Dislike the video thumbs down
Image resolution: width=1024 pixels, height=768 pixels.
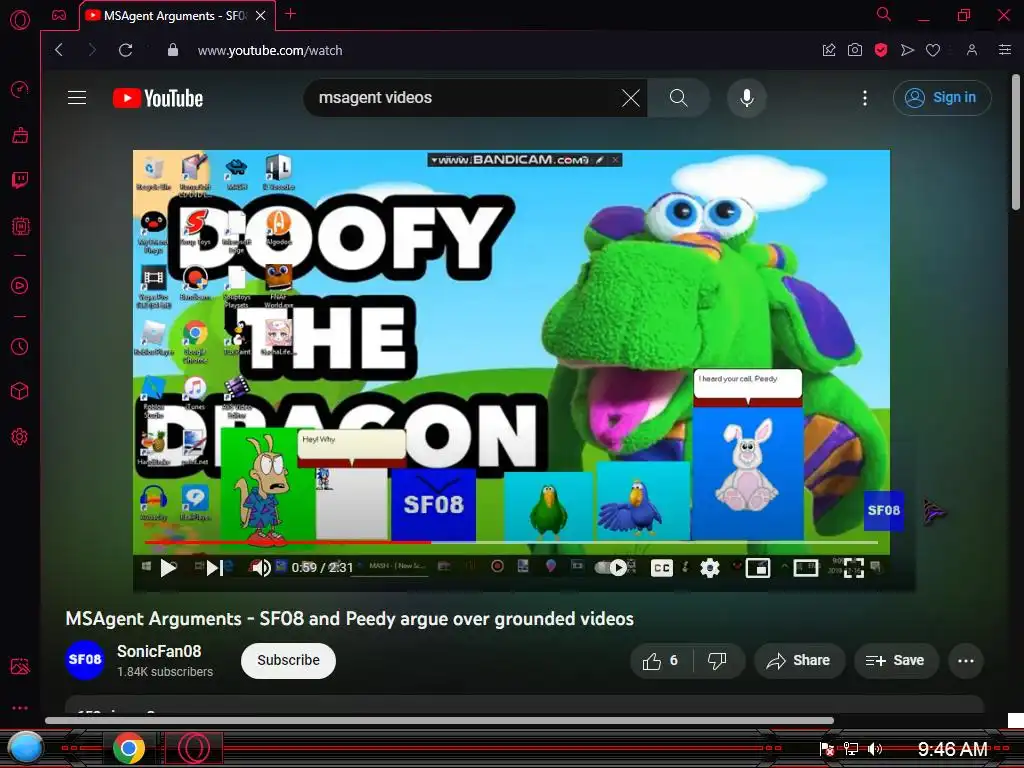(x=717, y=661)
